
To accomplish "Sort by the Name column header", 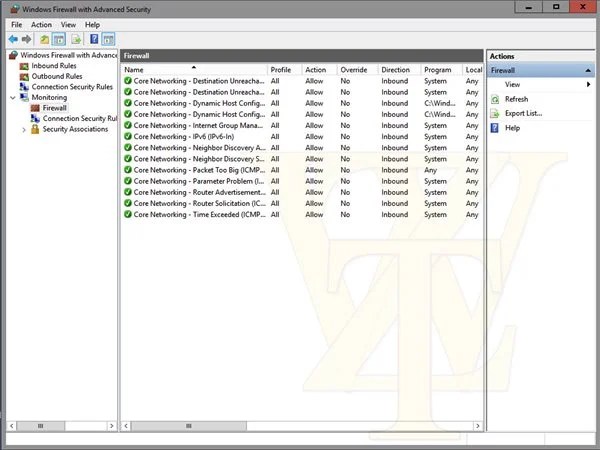I will [x=194, y=70].
